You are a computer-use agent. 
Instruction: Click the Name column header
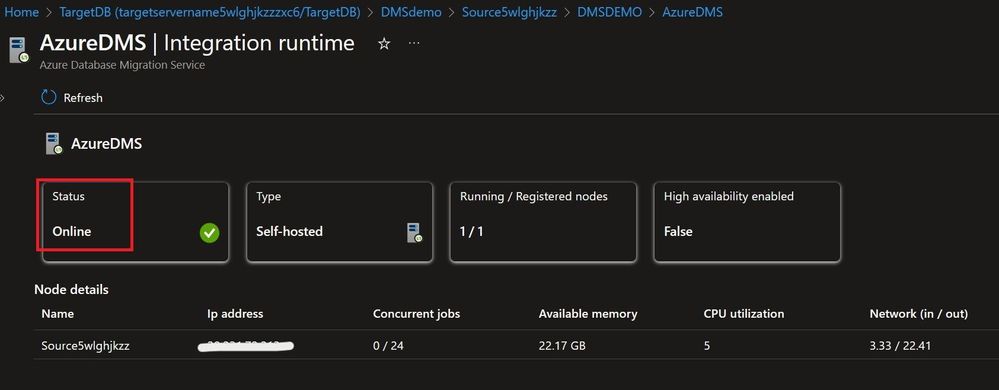click(x=57, y=314)
